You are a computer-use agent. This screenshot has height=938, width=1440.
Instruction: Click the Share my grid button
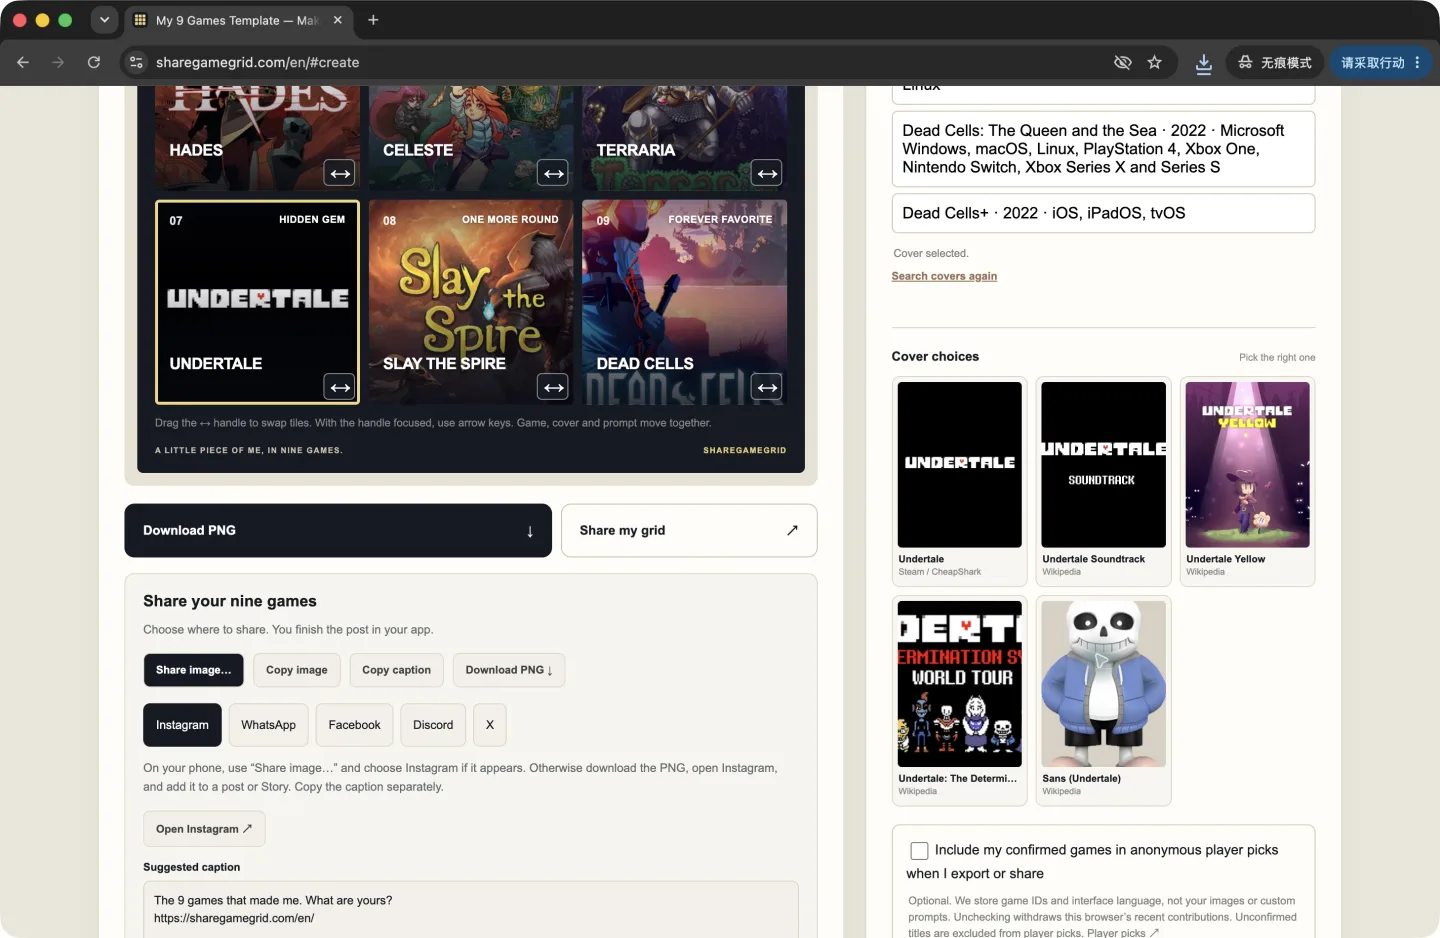(689, 530)
